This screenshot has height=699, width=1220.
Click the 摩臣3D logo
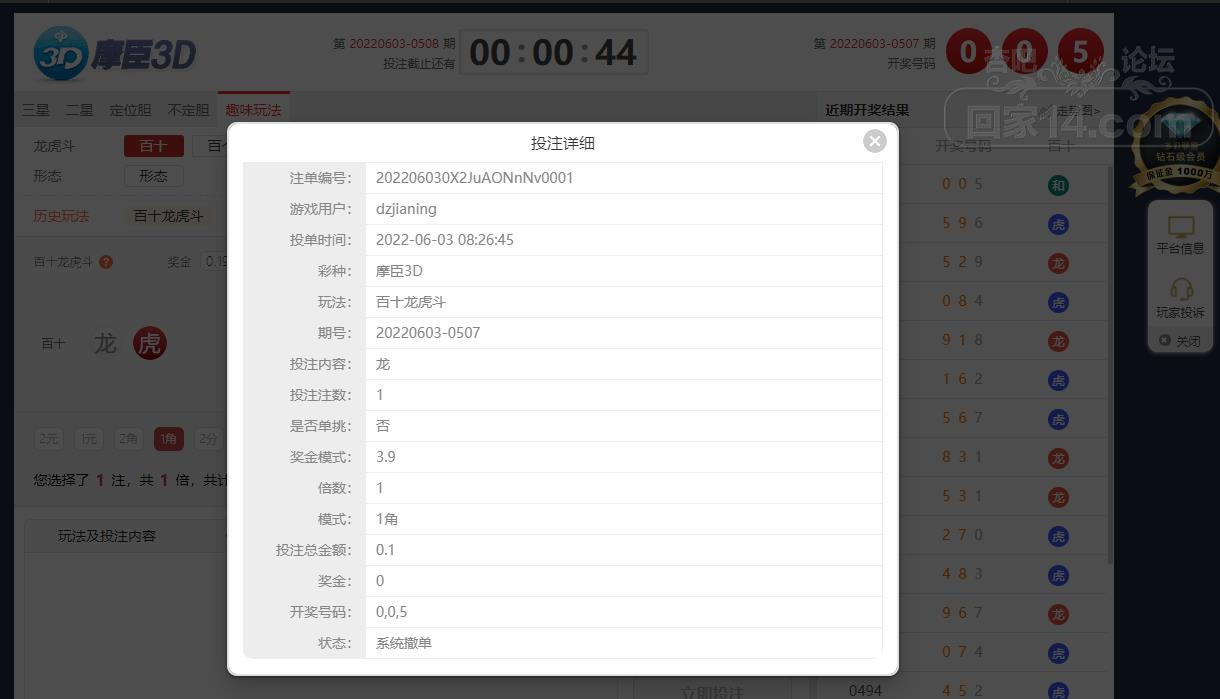click(115, 53)
